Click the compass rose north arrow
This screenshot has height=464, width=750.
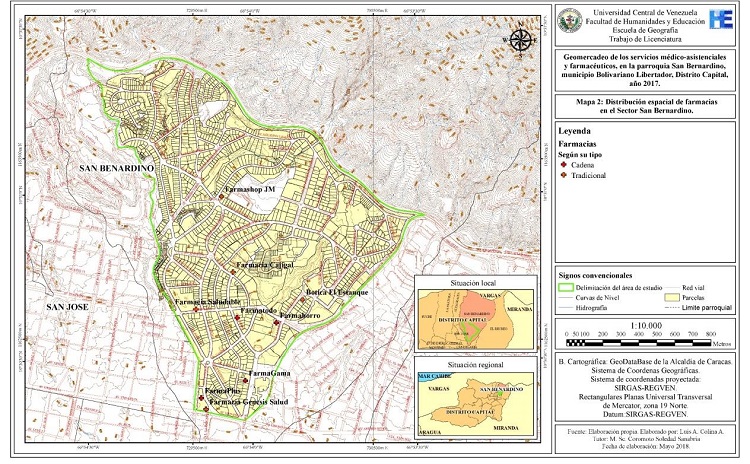[x=520, y=41]
